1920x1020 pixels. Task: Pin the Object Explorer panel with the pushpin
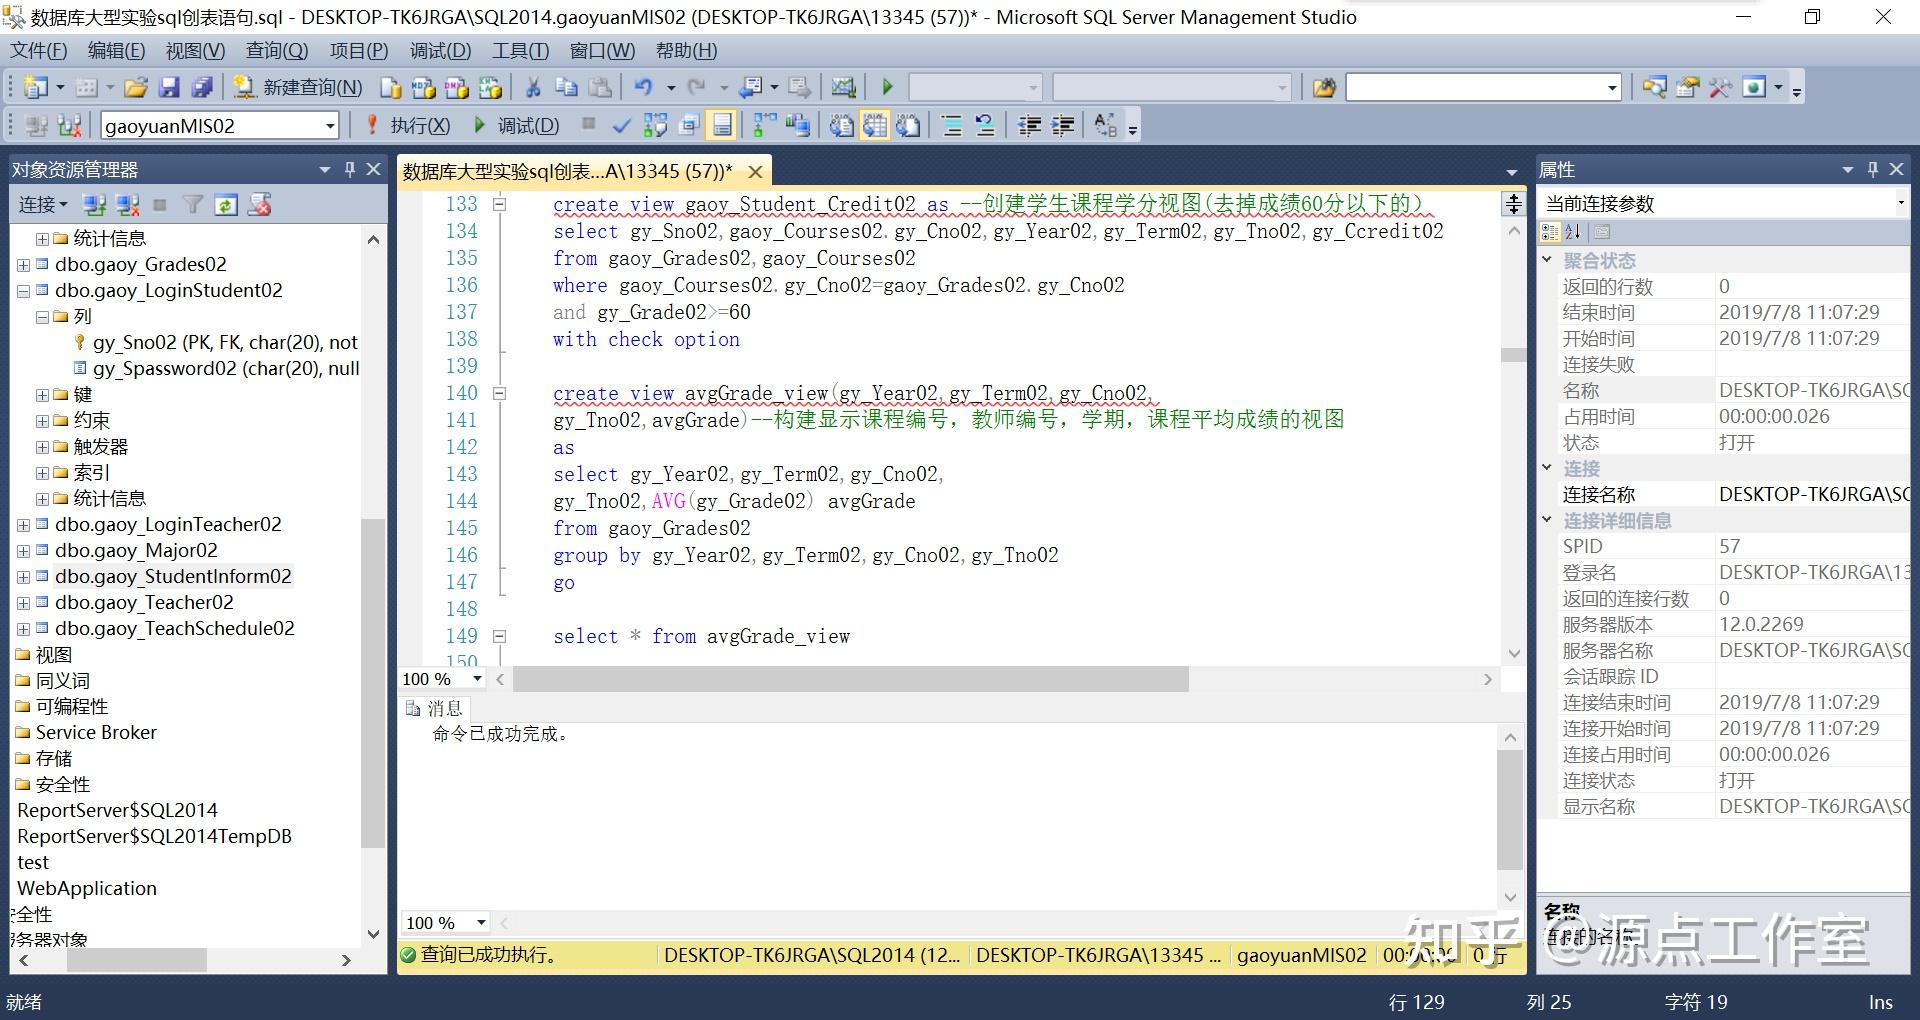click(349, 169)
